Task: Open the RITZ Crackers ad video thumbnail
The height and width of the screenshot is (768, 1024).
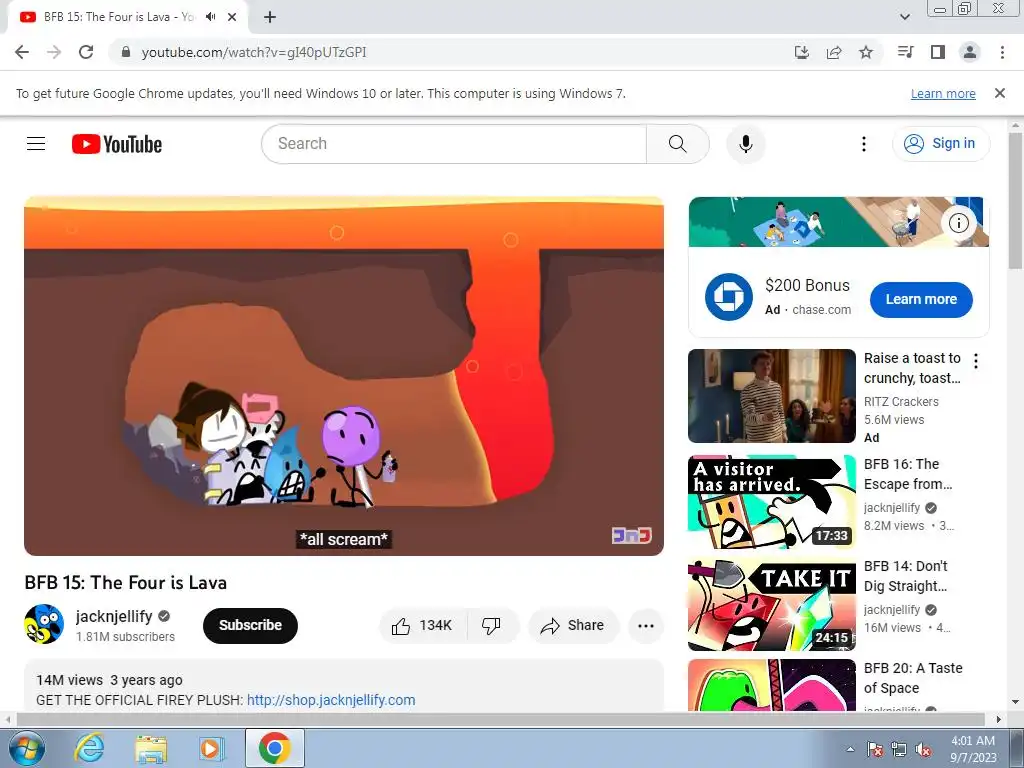Action: (771, 396)
